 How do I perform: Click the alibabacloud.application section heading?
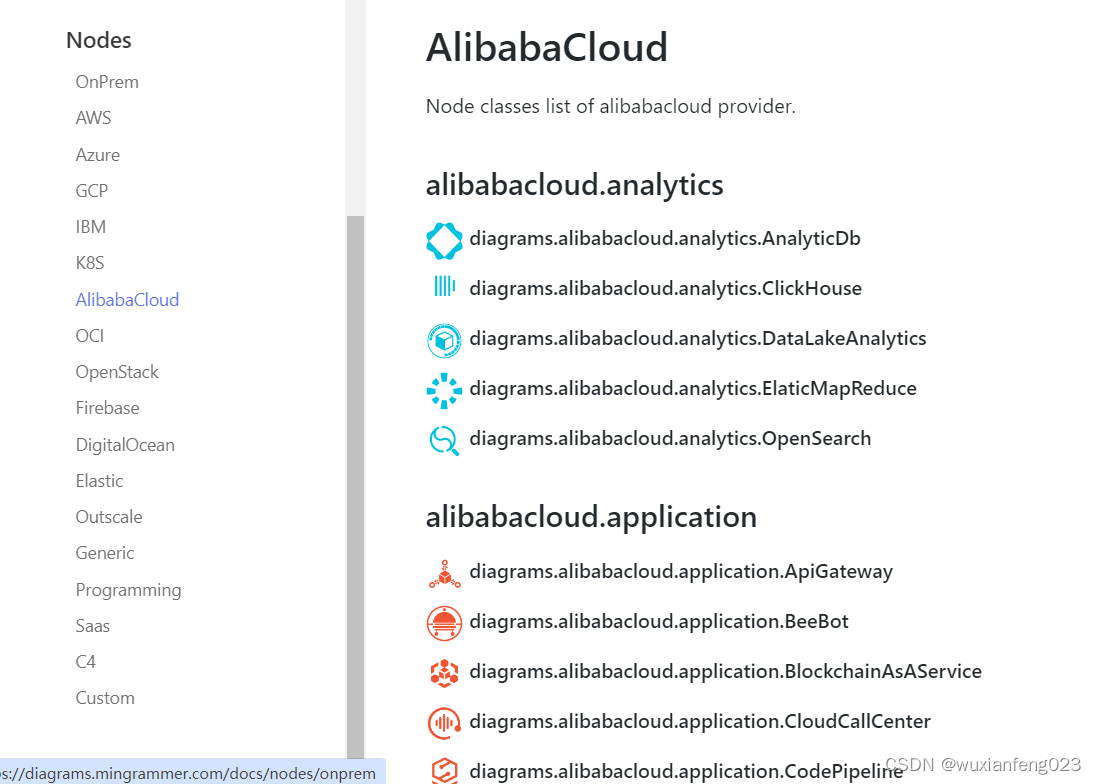[x=591, y=517]
